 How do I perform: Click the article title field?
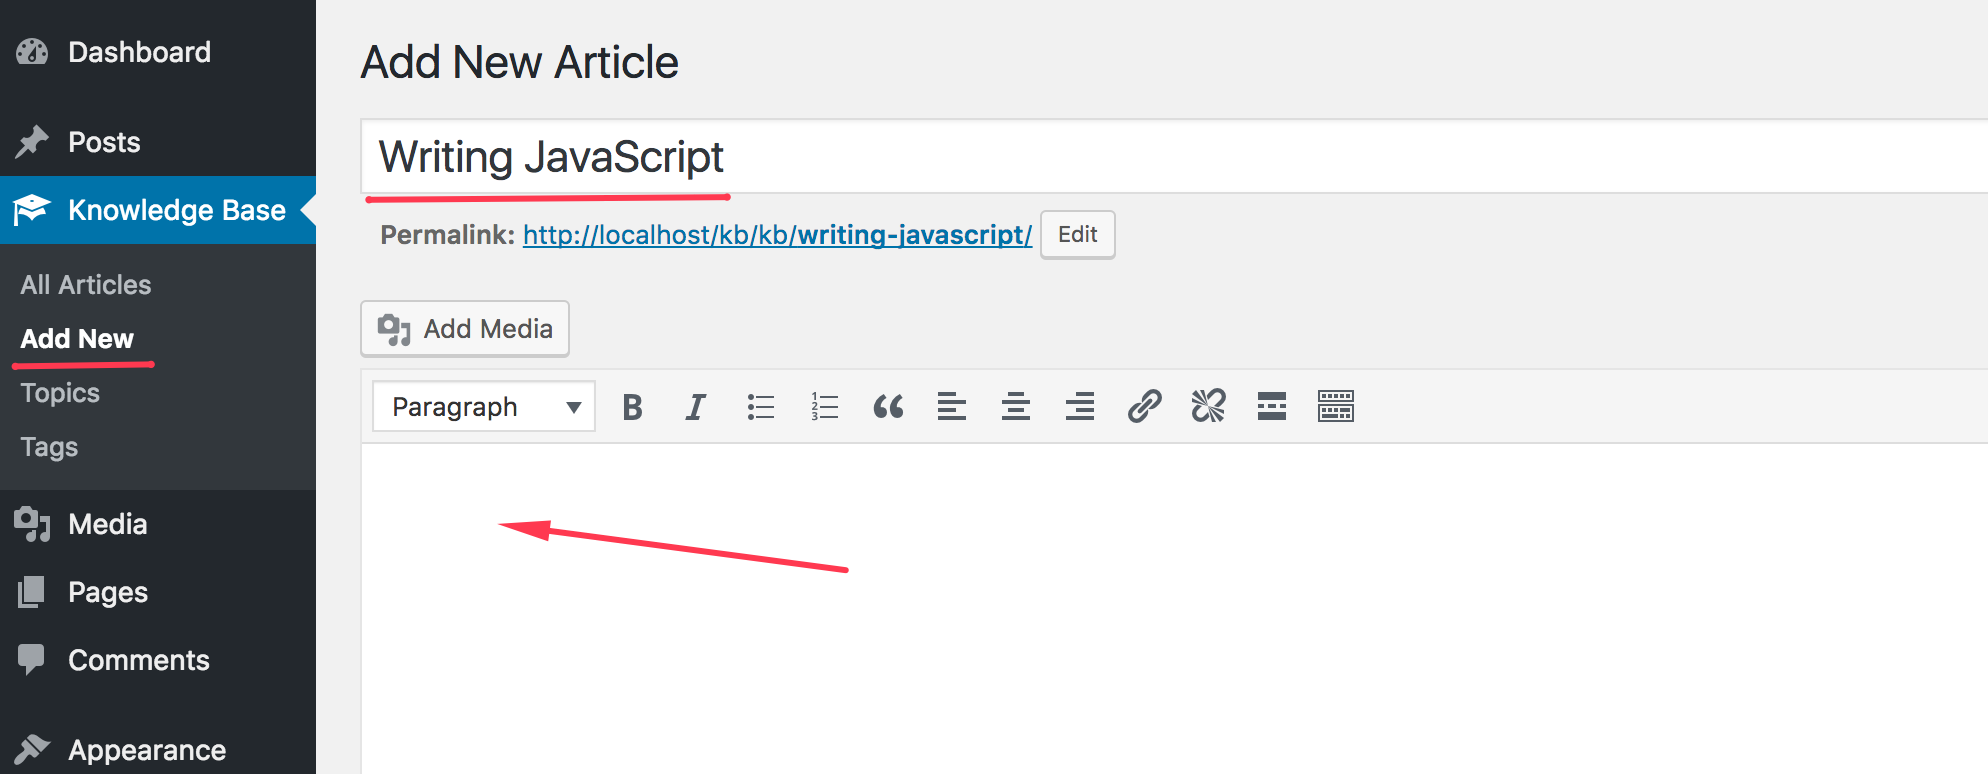tap(1174, 157)
